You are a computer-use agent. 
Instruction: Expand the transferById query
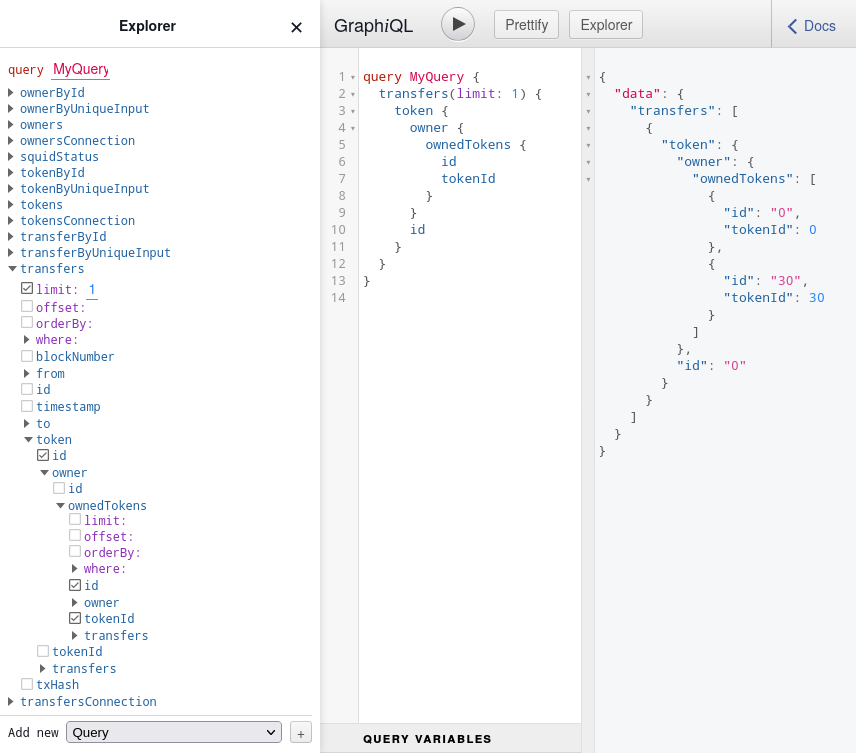(10, 236)
